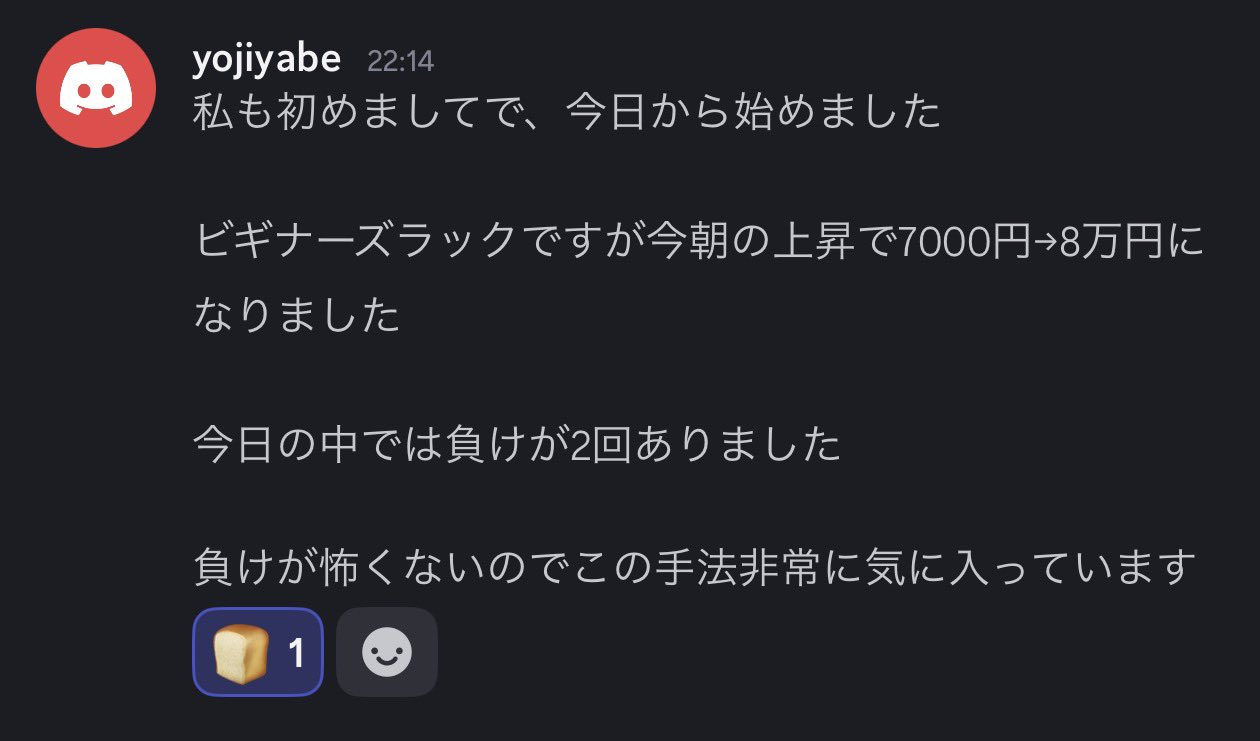The height and width of the screenshot is (741, 1260).
Task: Click the white Discord logo inside avatar
Action: click(x=96, y=89)
